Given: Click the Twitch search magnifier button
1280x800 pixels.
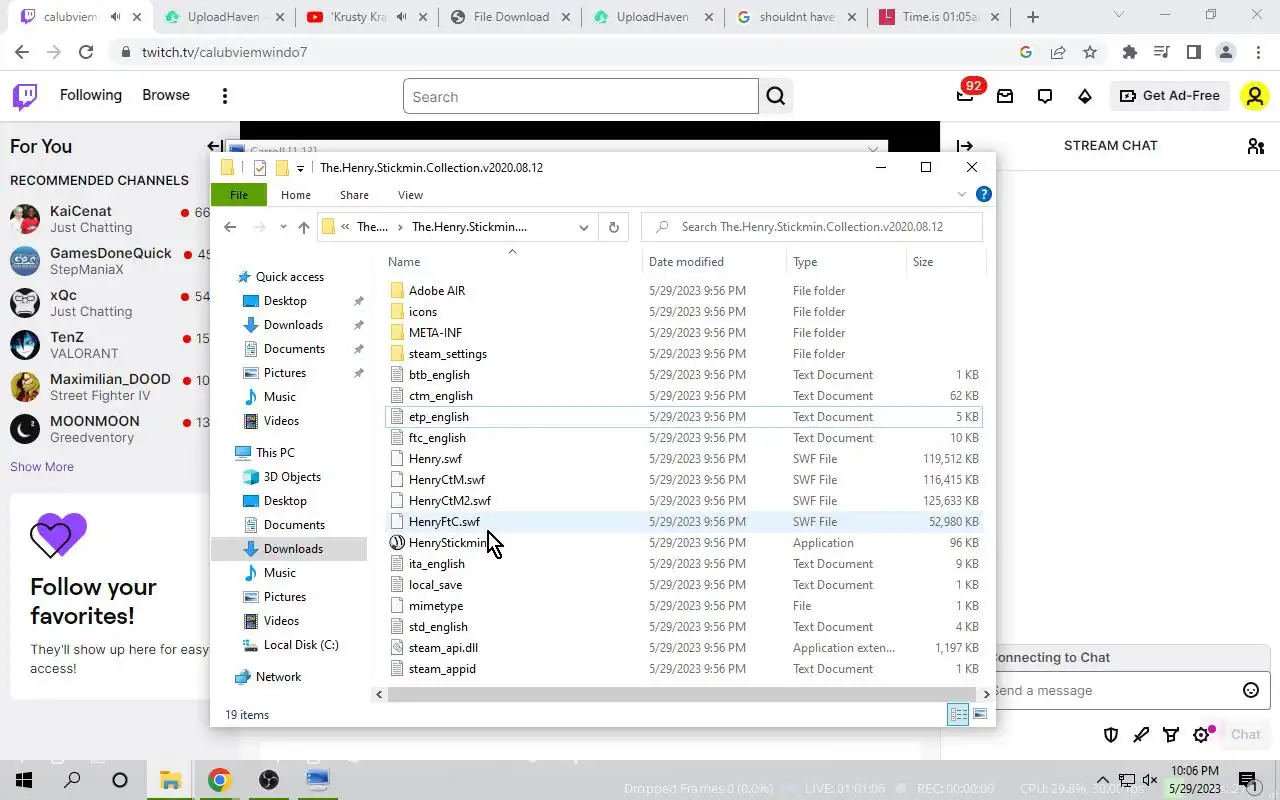Looking at the screenshot, I should 776,96.
